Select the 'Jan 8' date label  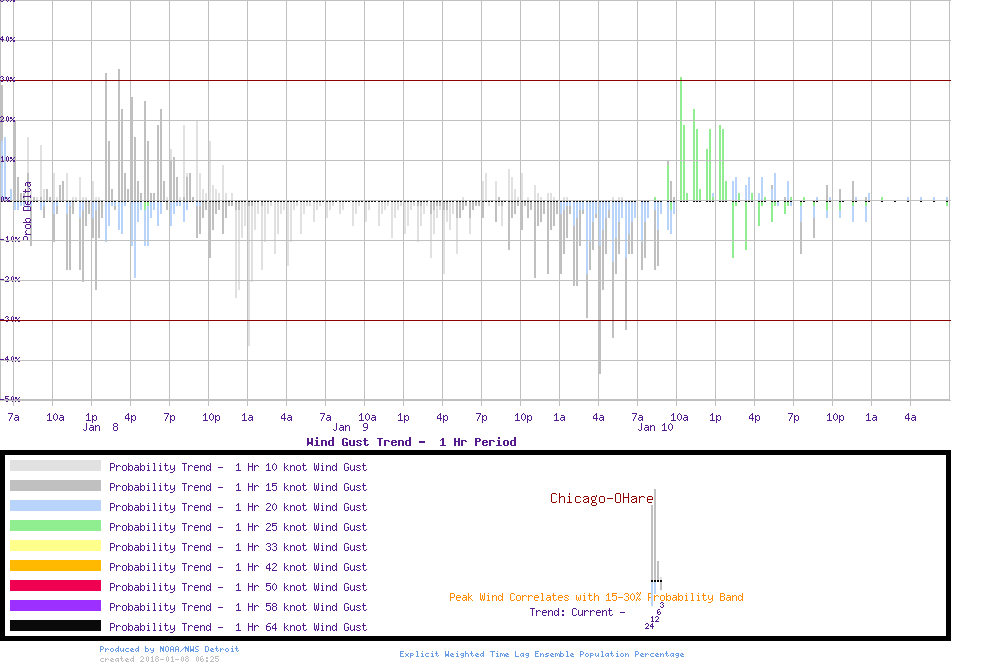tap(101, 427)
